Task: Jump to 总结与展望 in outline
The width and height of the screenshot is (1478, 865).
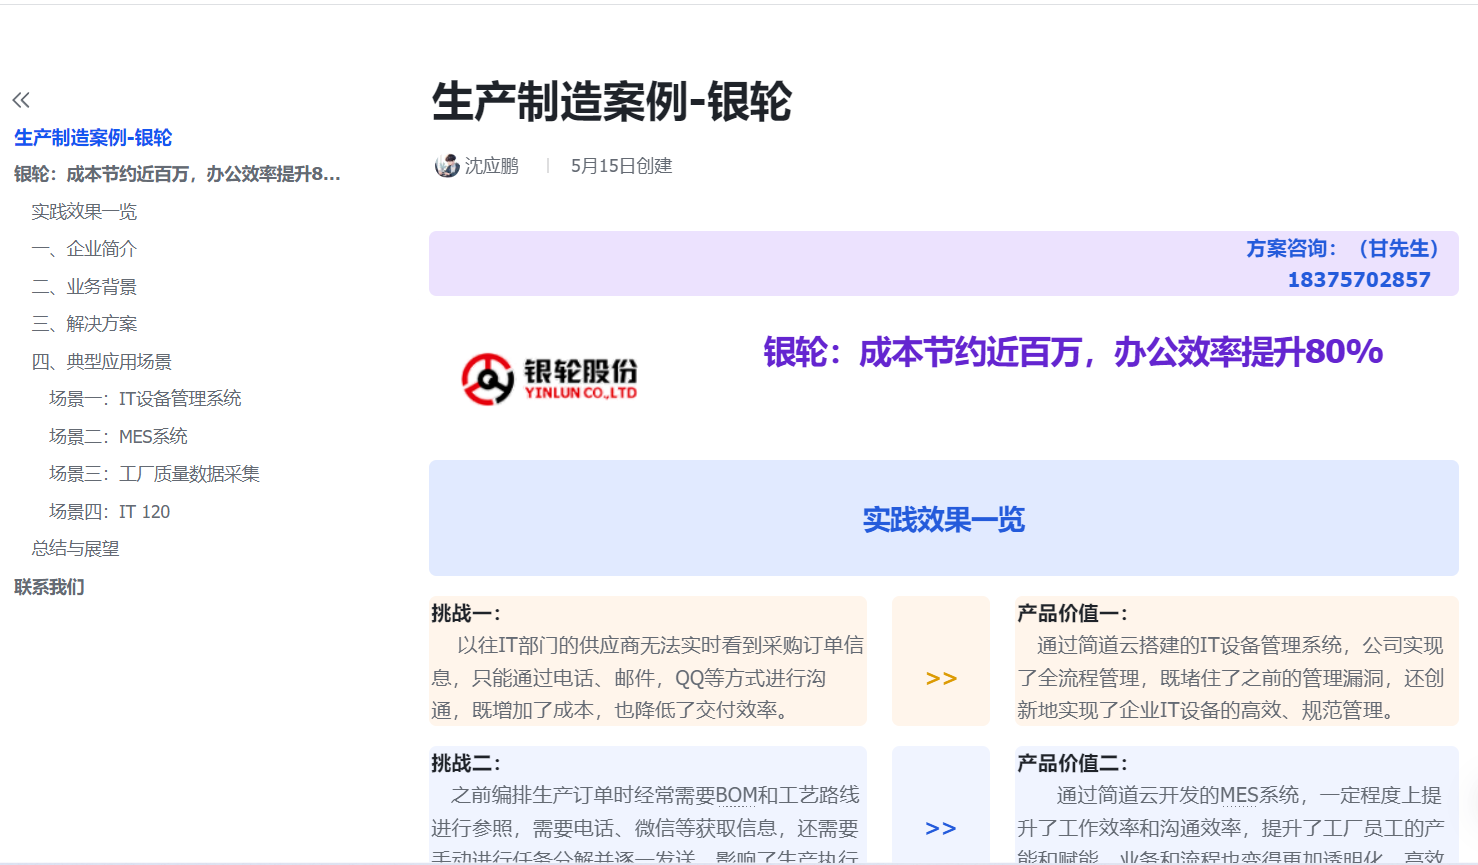Action: click(75, 549)
